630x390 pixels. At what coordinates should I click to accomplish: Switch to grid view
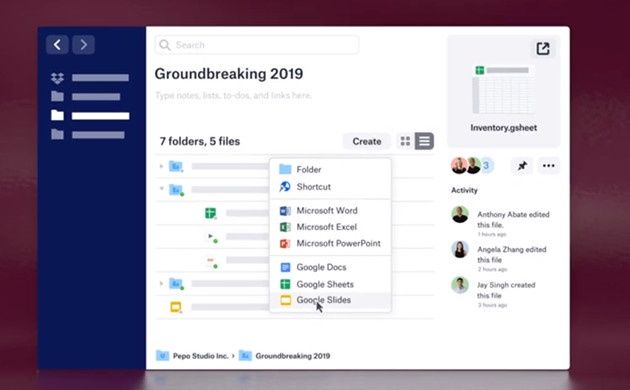[x=405, y=141]
